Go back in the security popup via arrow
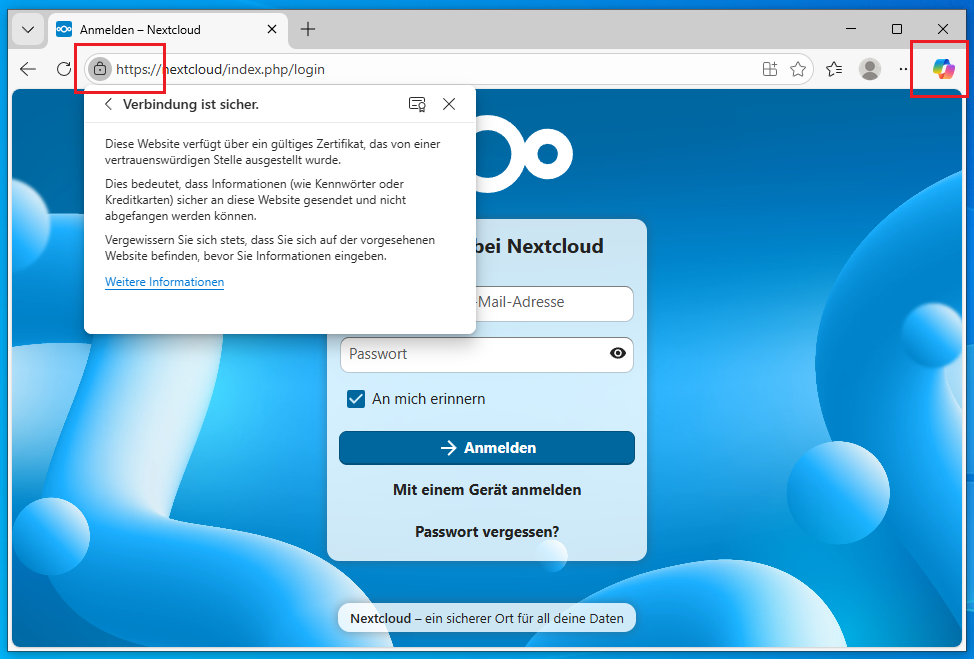 [x=108, y=104]
